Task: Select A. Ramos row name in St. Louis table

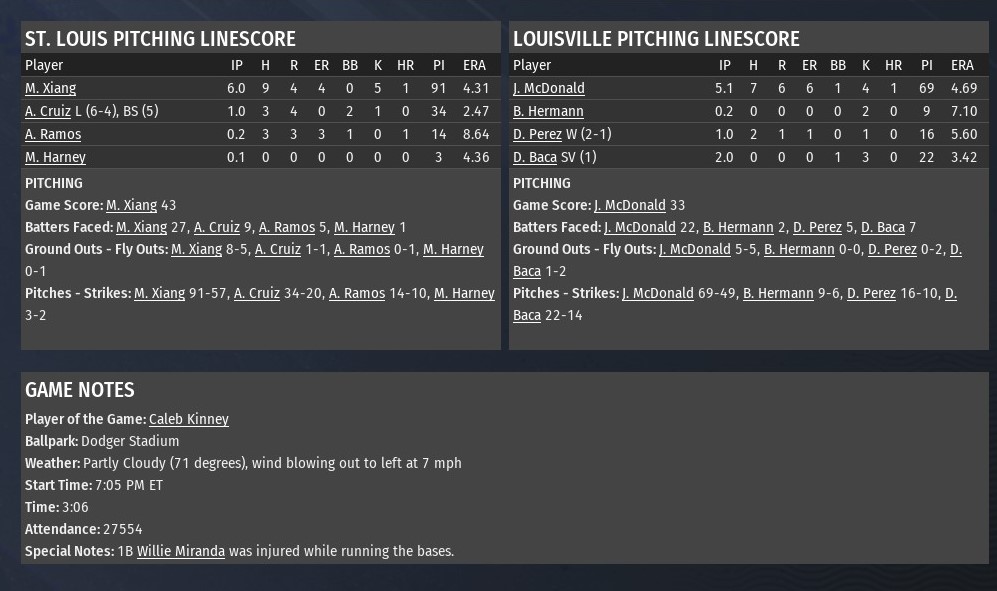Action: (53, 134)
